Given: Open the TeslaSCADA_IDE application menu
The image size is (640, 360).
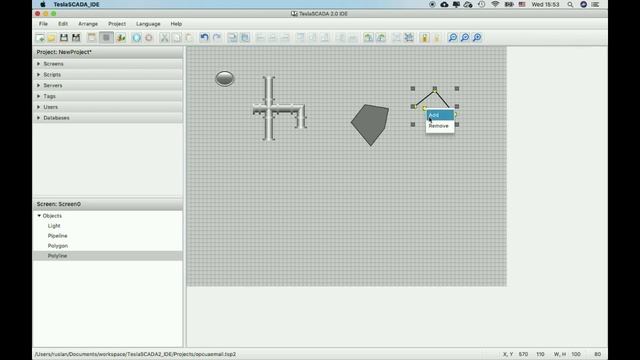Looking at the screenshot, I should pyautogui.click(x=76, y=4).
